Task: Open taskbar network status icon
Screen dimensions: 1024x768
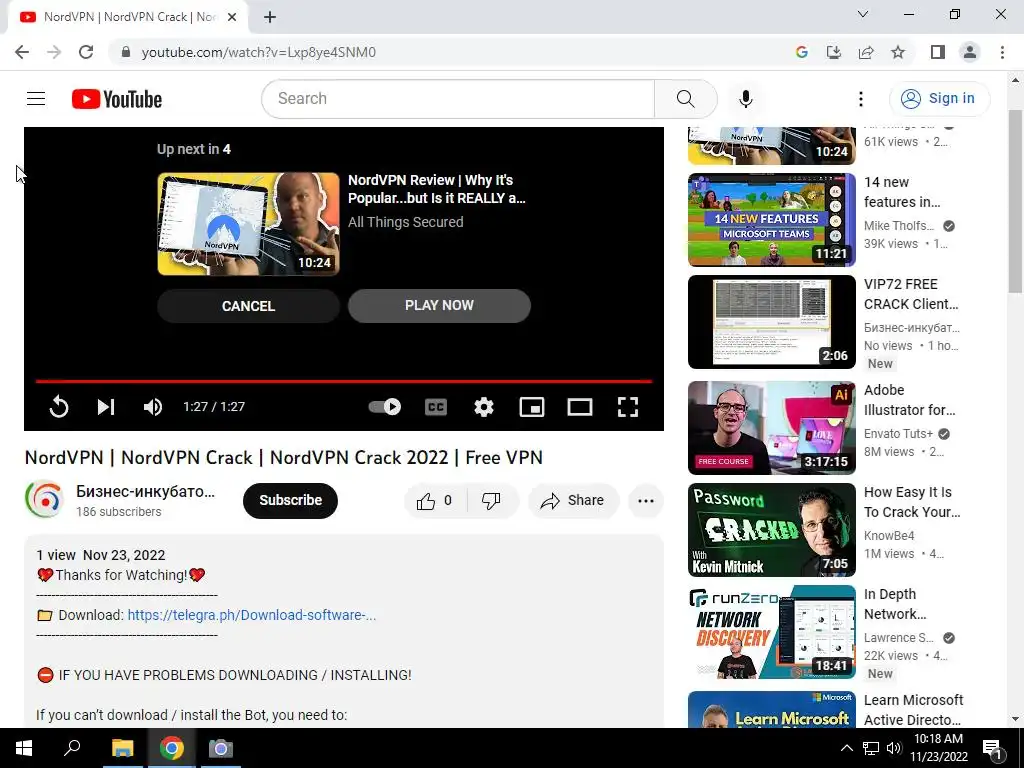Action: 871,748
